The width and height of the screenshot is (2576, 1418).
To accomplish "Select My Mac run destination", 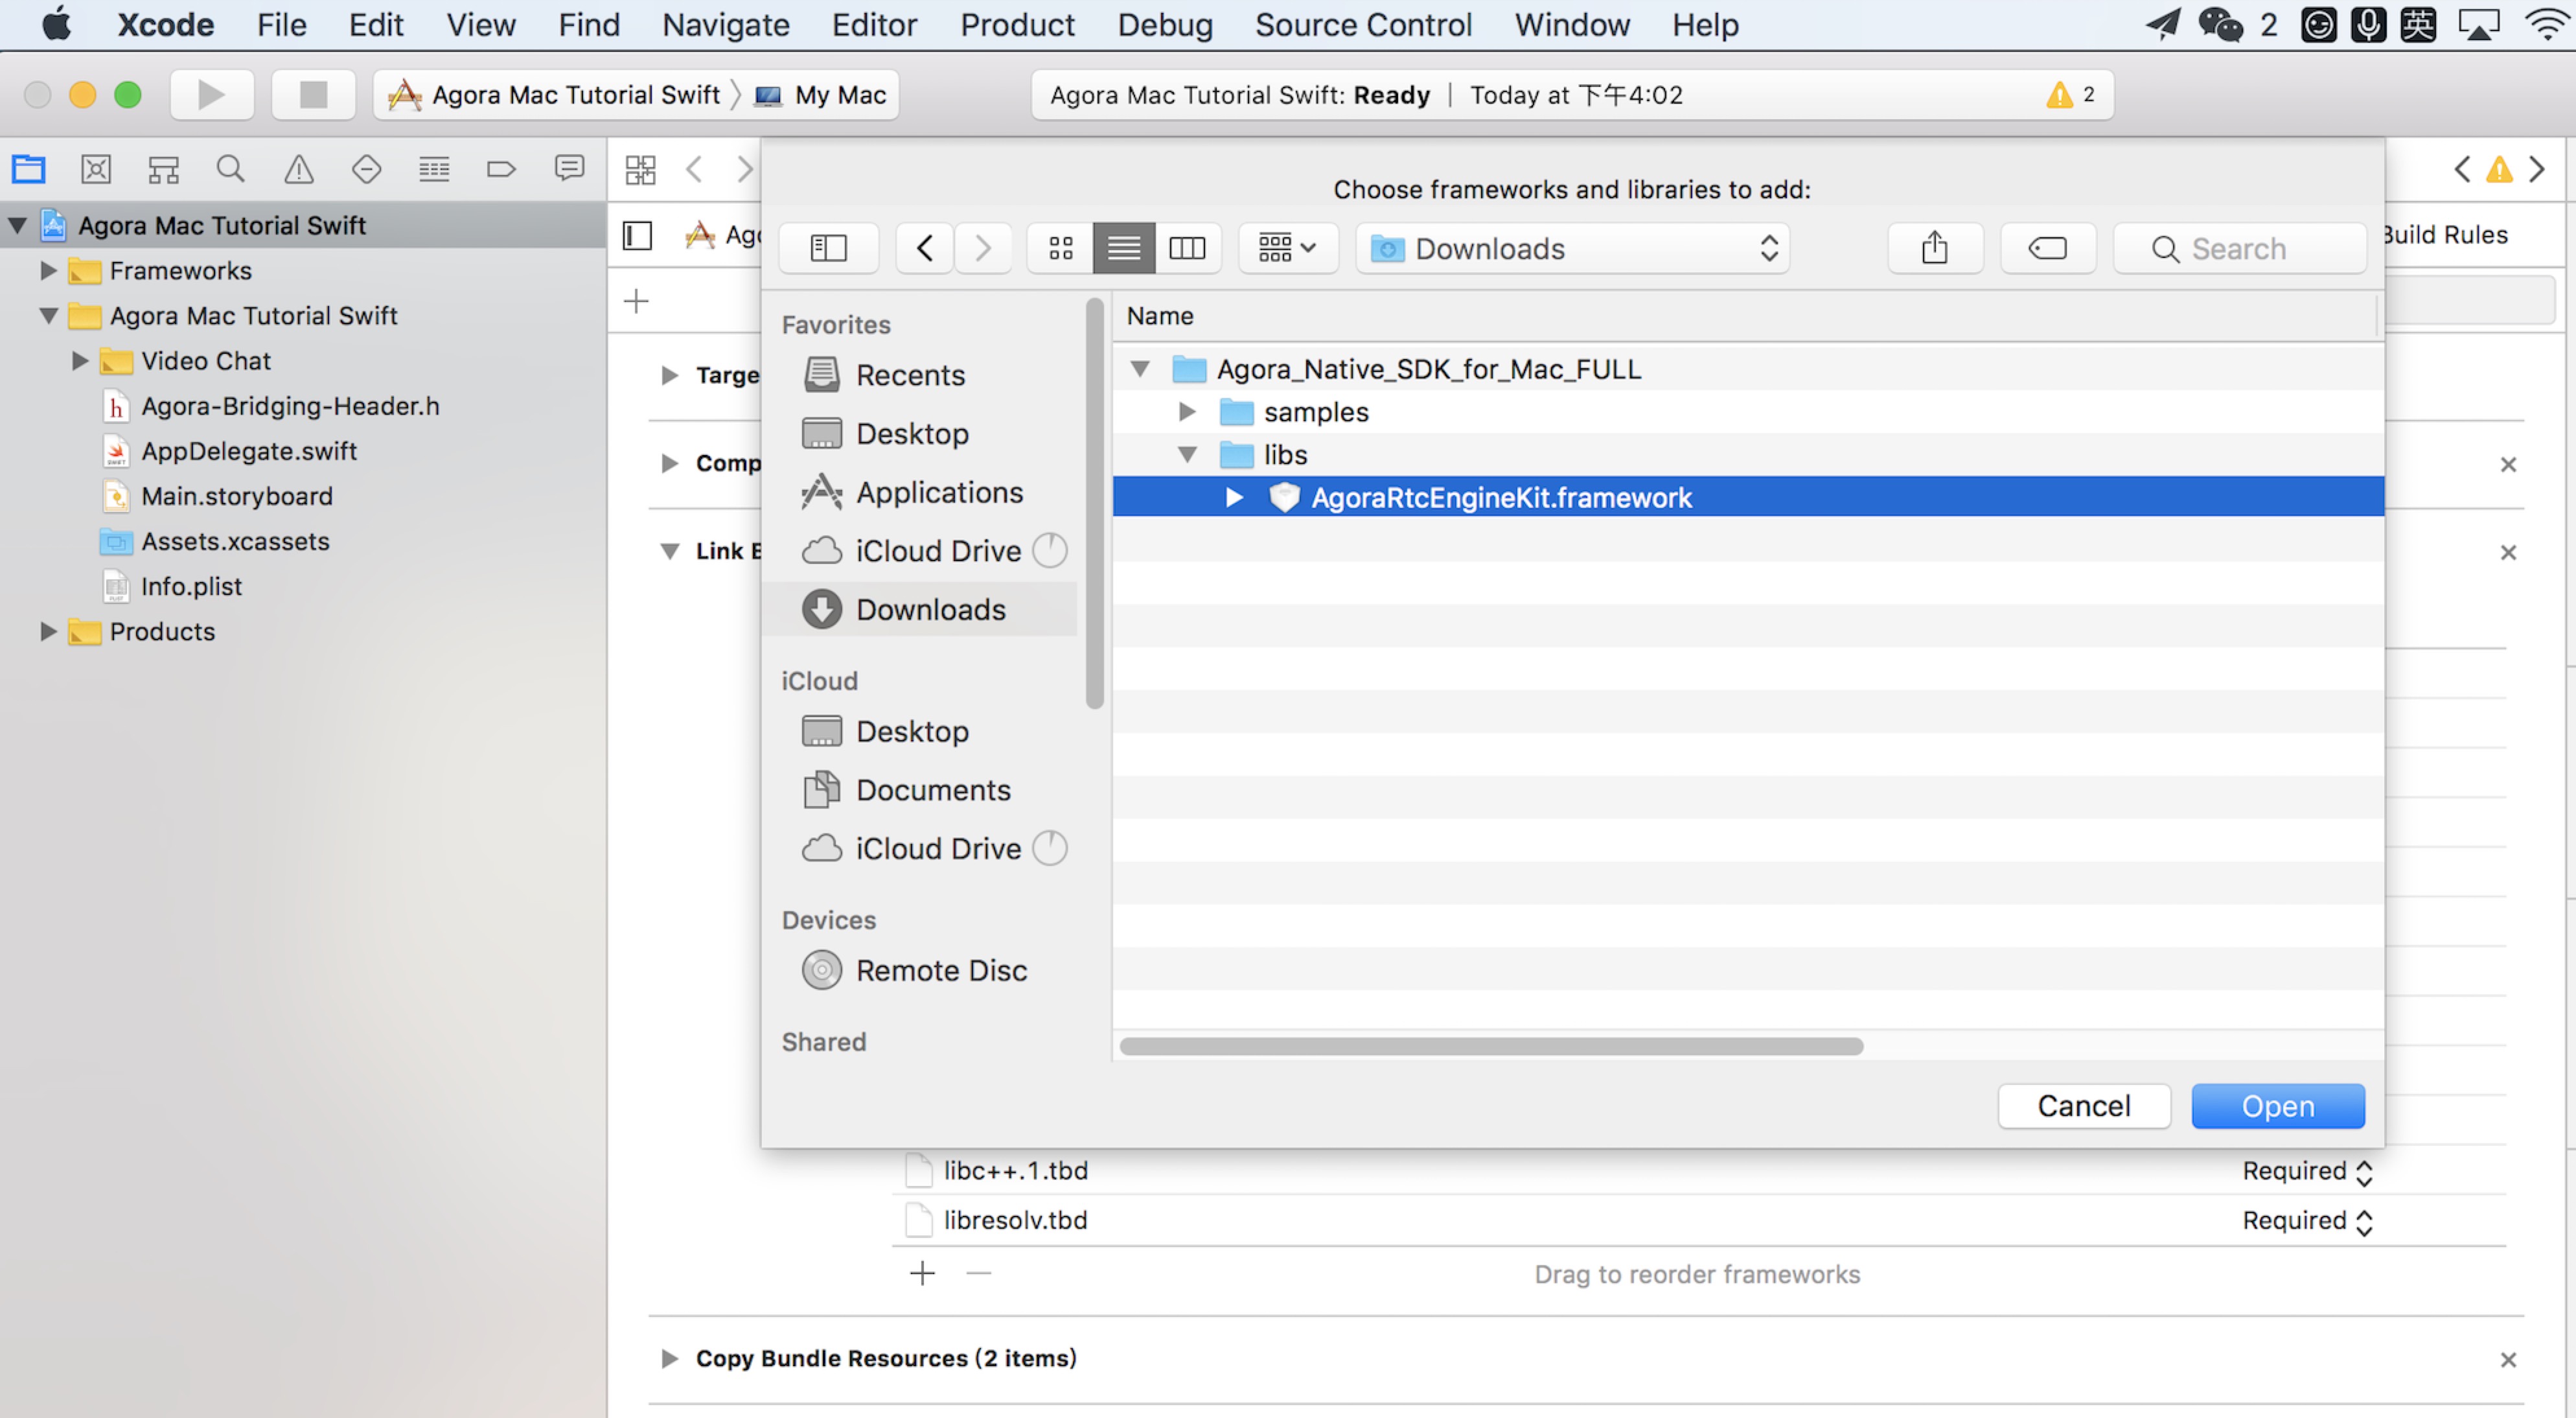I will pos(821,95).
